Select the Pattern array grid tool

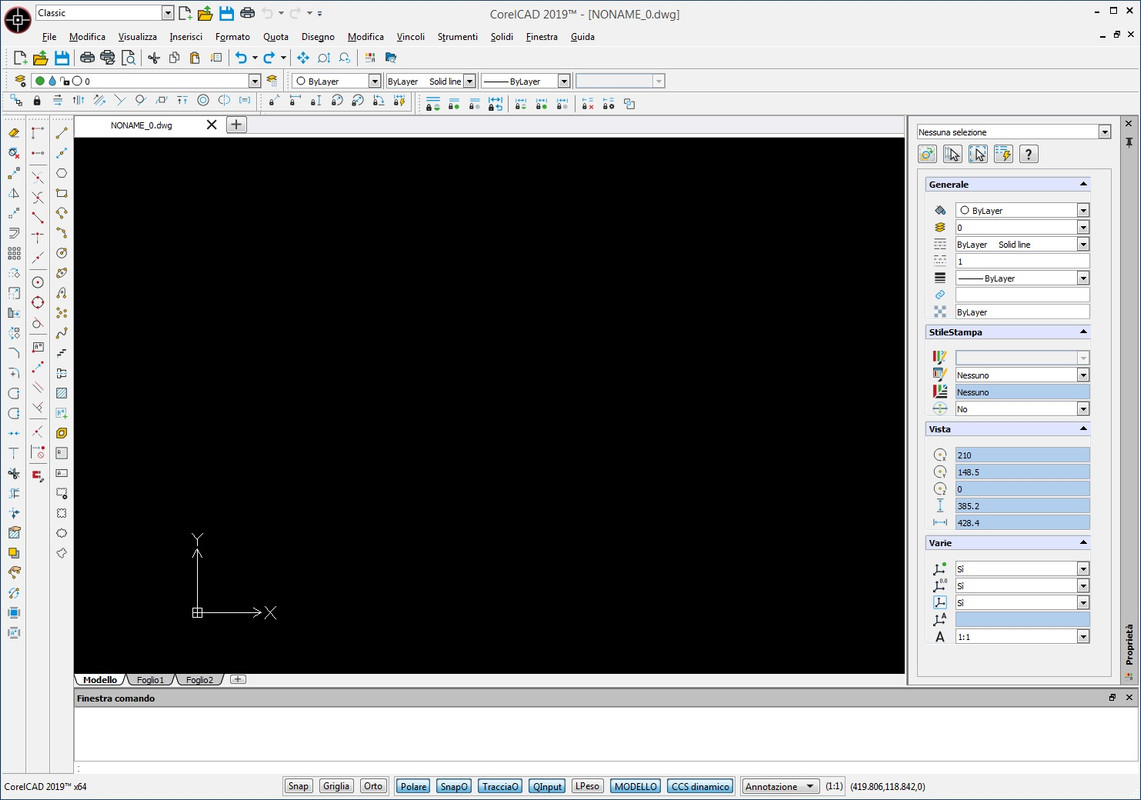click(x=14, y=253)
